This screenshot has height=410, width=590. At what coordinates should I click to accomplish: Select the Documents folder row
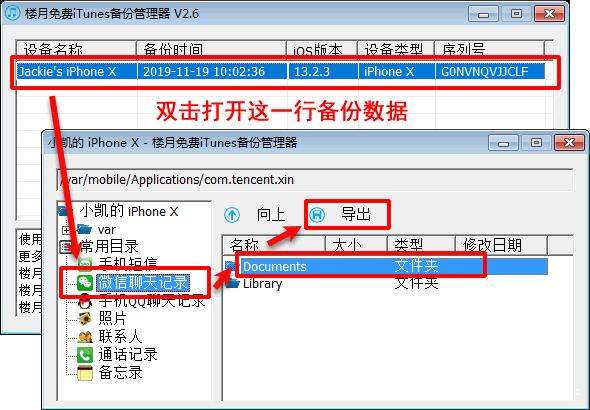(386, 266)
